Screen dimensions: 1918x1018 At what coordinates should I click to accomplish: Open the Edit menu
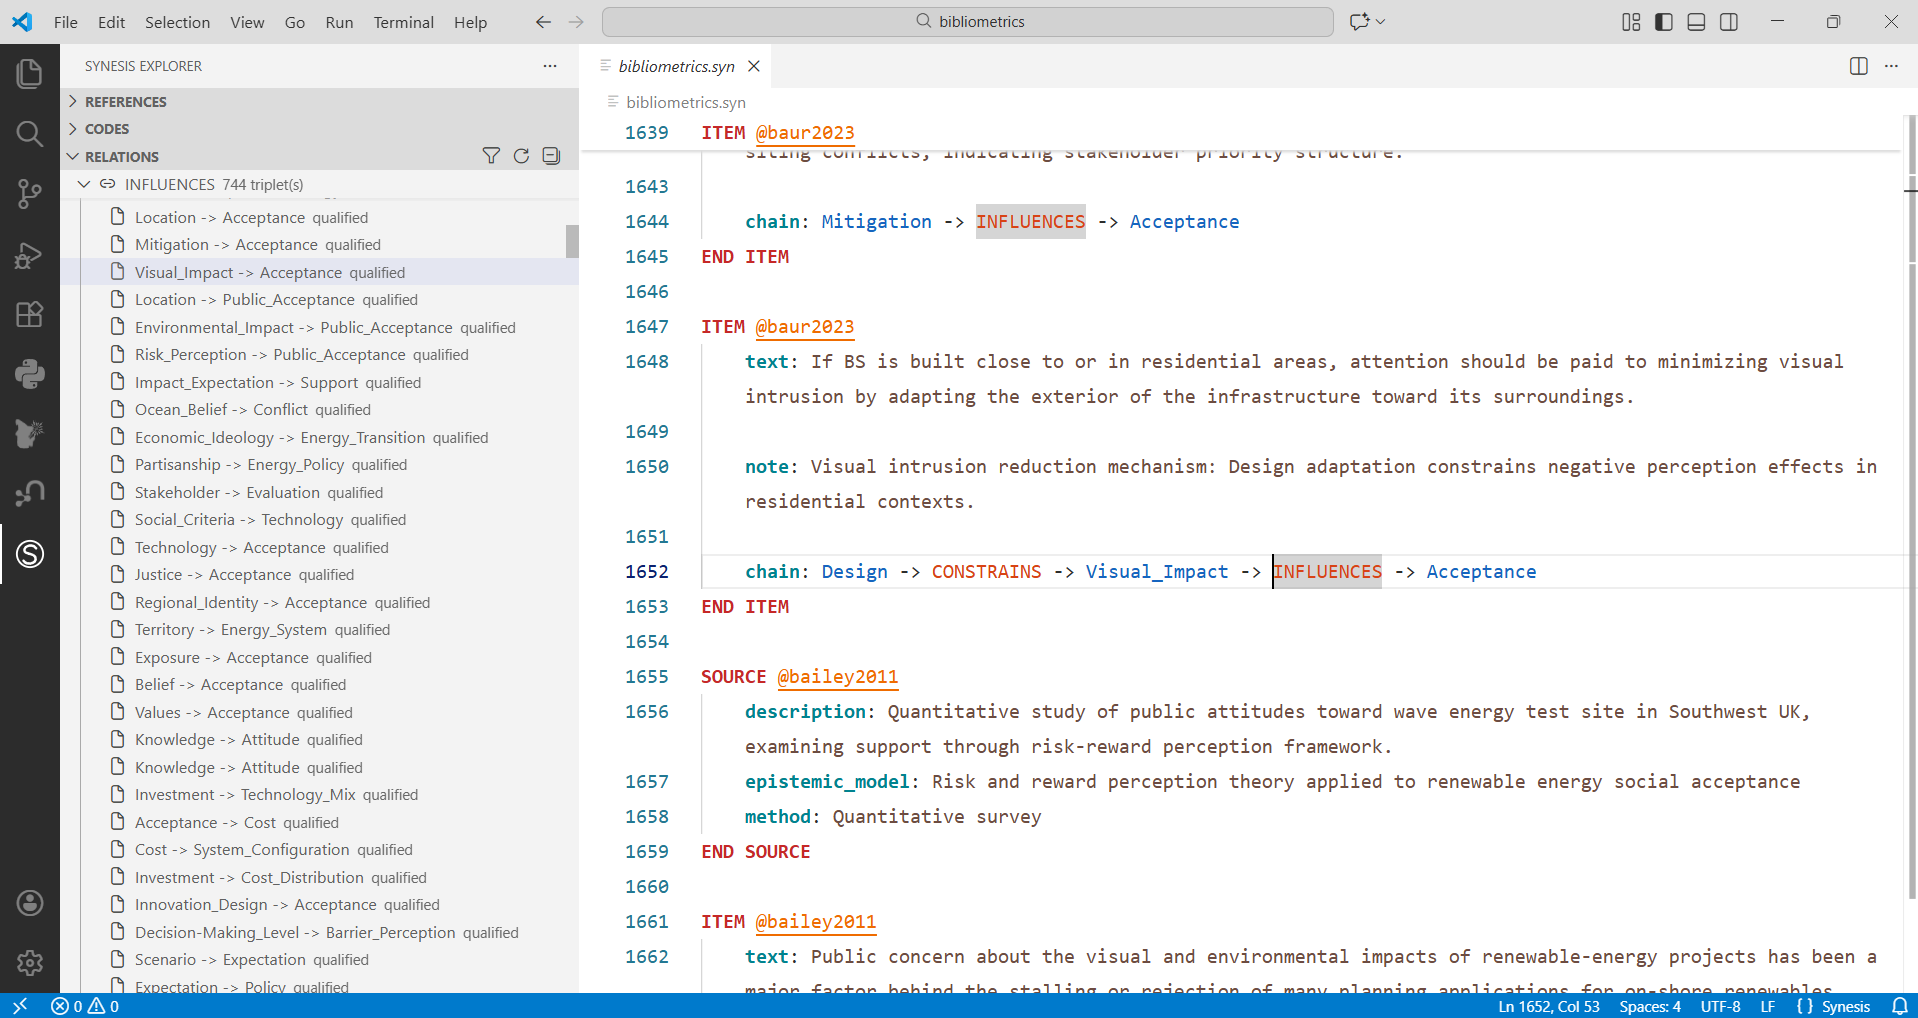111,22
